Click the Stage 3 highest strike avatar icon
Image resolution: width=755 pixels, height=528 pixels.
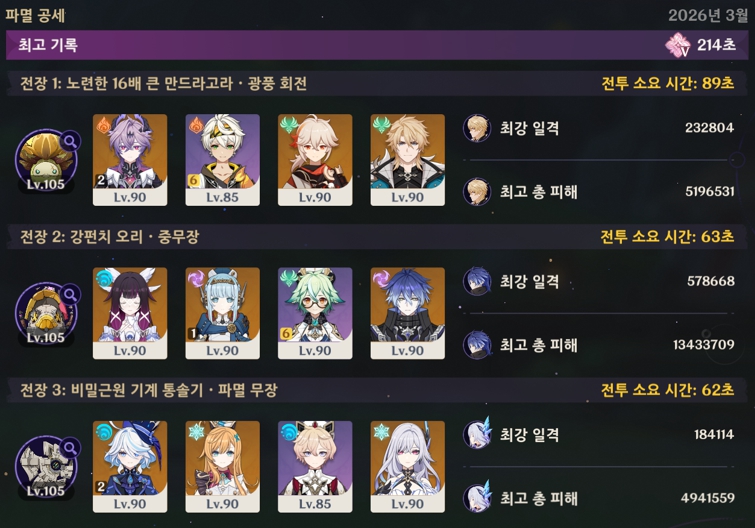tap(477, 434)
